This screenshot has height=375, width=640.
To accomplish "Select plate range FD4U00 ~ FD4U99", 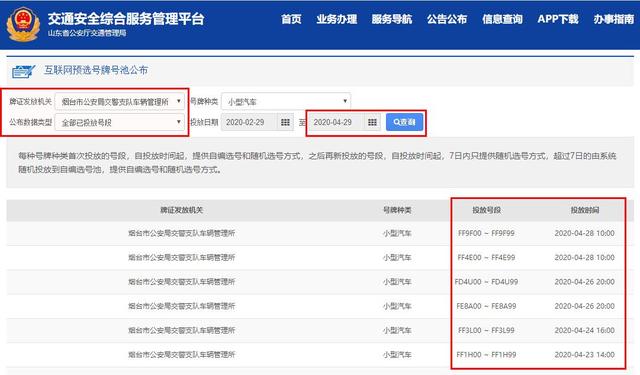I will click(486, 282).
